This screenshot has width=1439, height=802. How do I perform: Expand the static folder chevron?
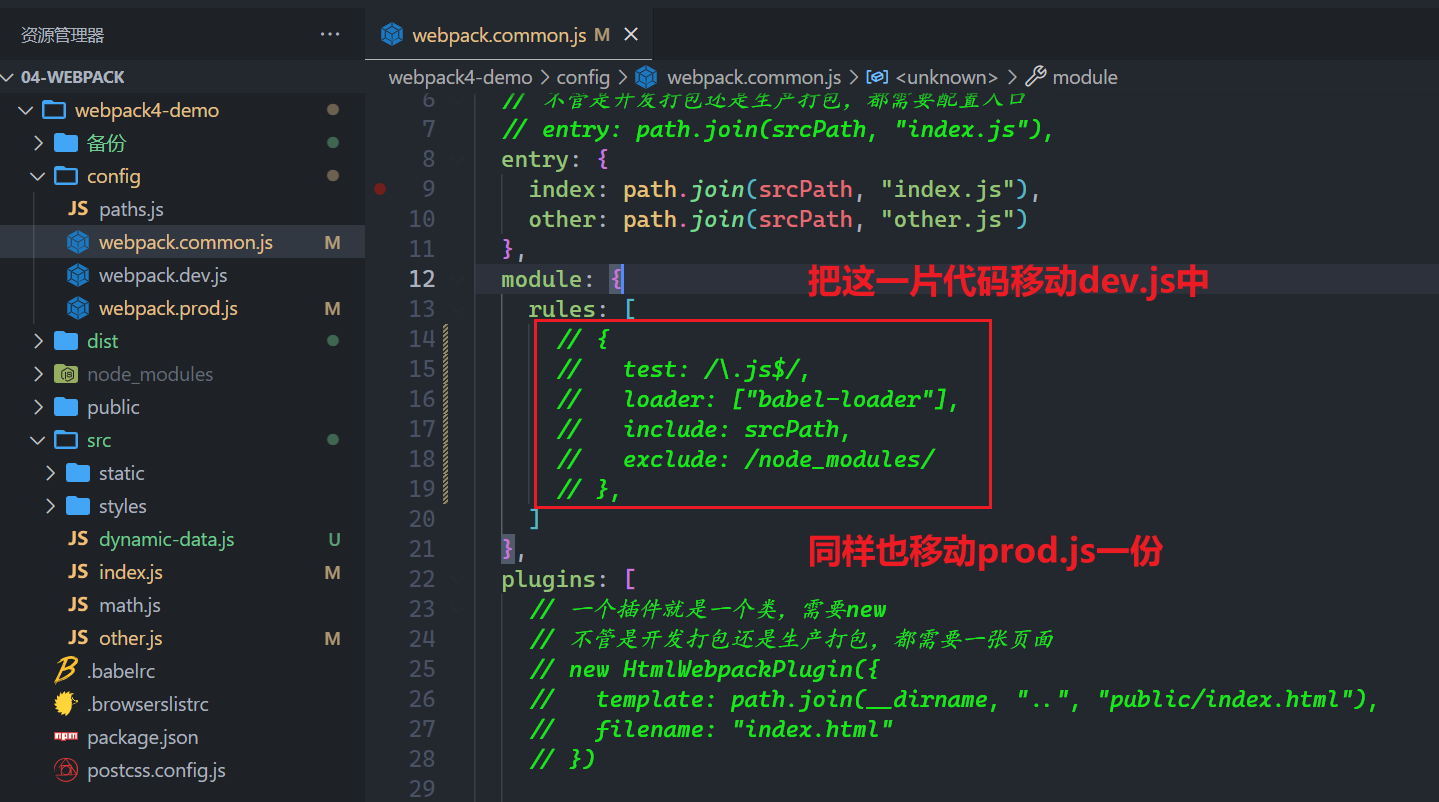[x=50, y=473]
